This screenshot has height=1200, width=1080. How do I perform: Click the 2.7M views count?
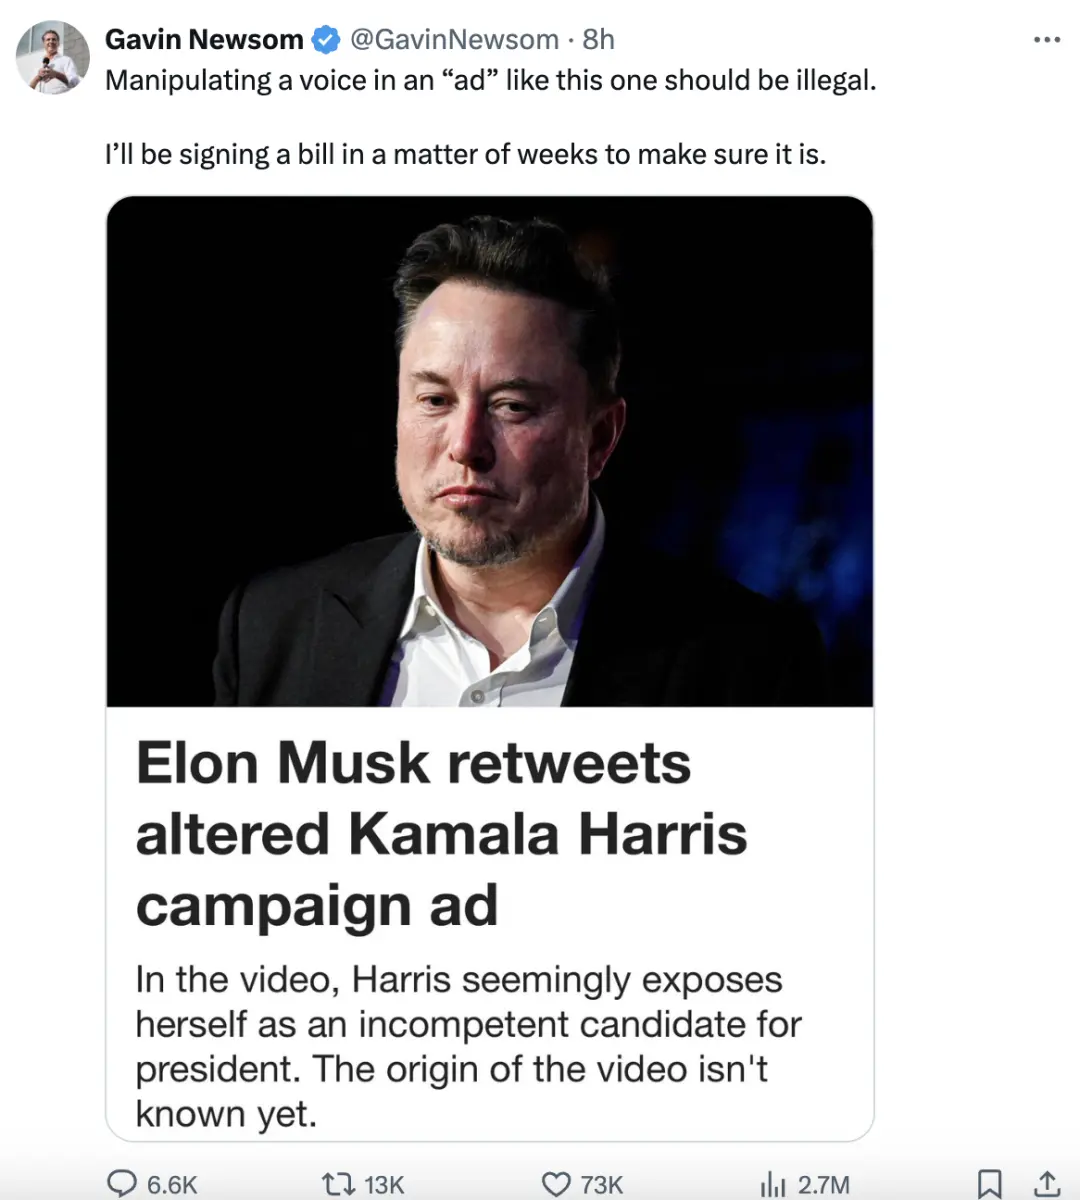coord(824,1185)
